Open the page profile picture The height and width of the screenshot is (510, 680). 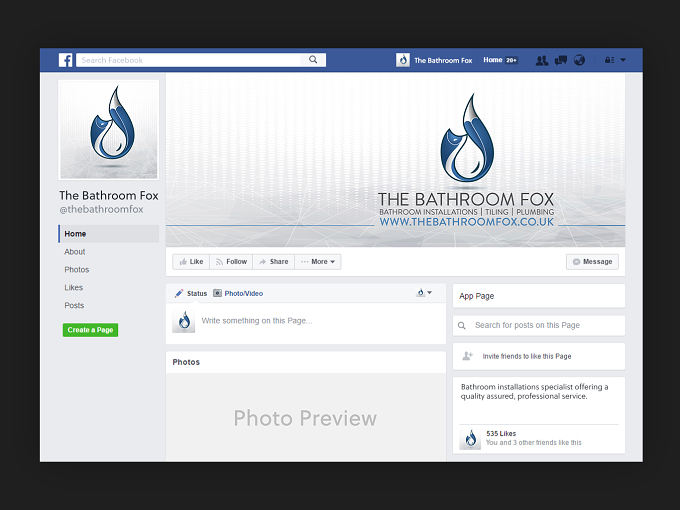pyautogui.click(x=109, y=130)
